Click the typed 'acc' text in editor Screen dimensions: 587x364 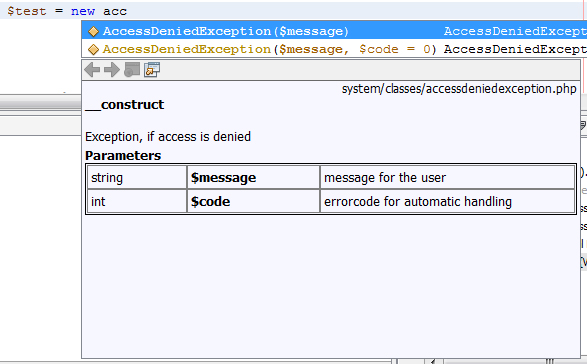point(115,12)
